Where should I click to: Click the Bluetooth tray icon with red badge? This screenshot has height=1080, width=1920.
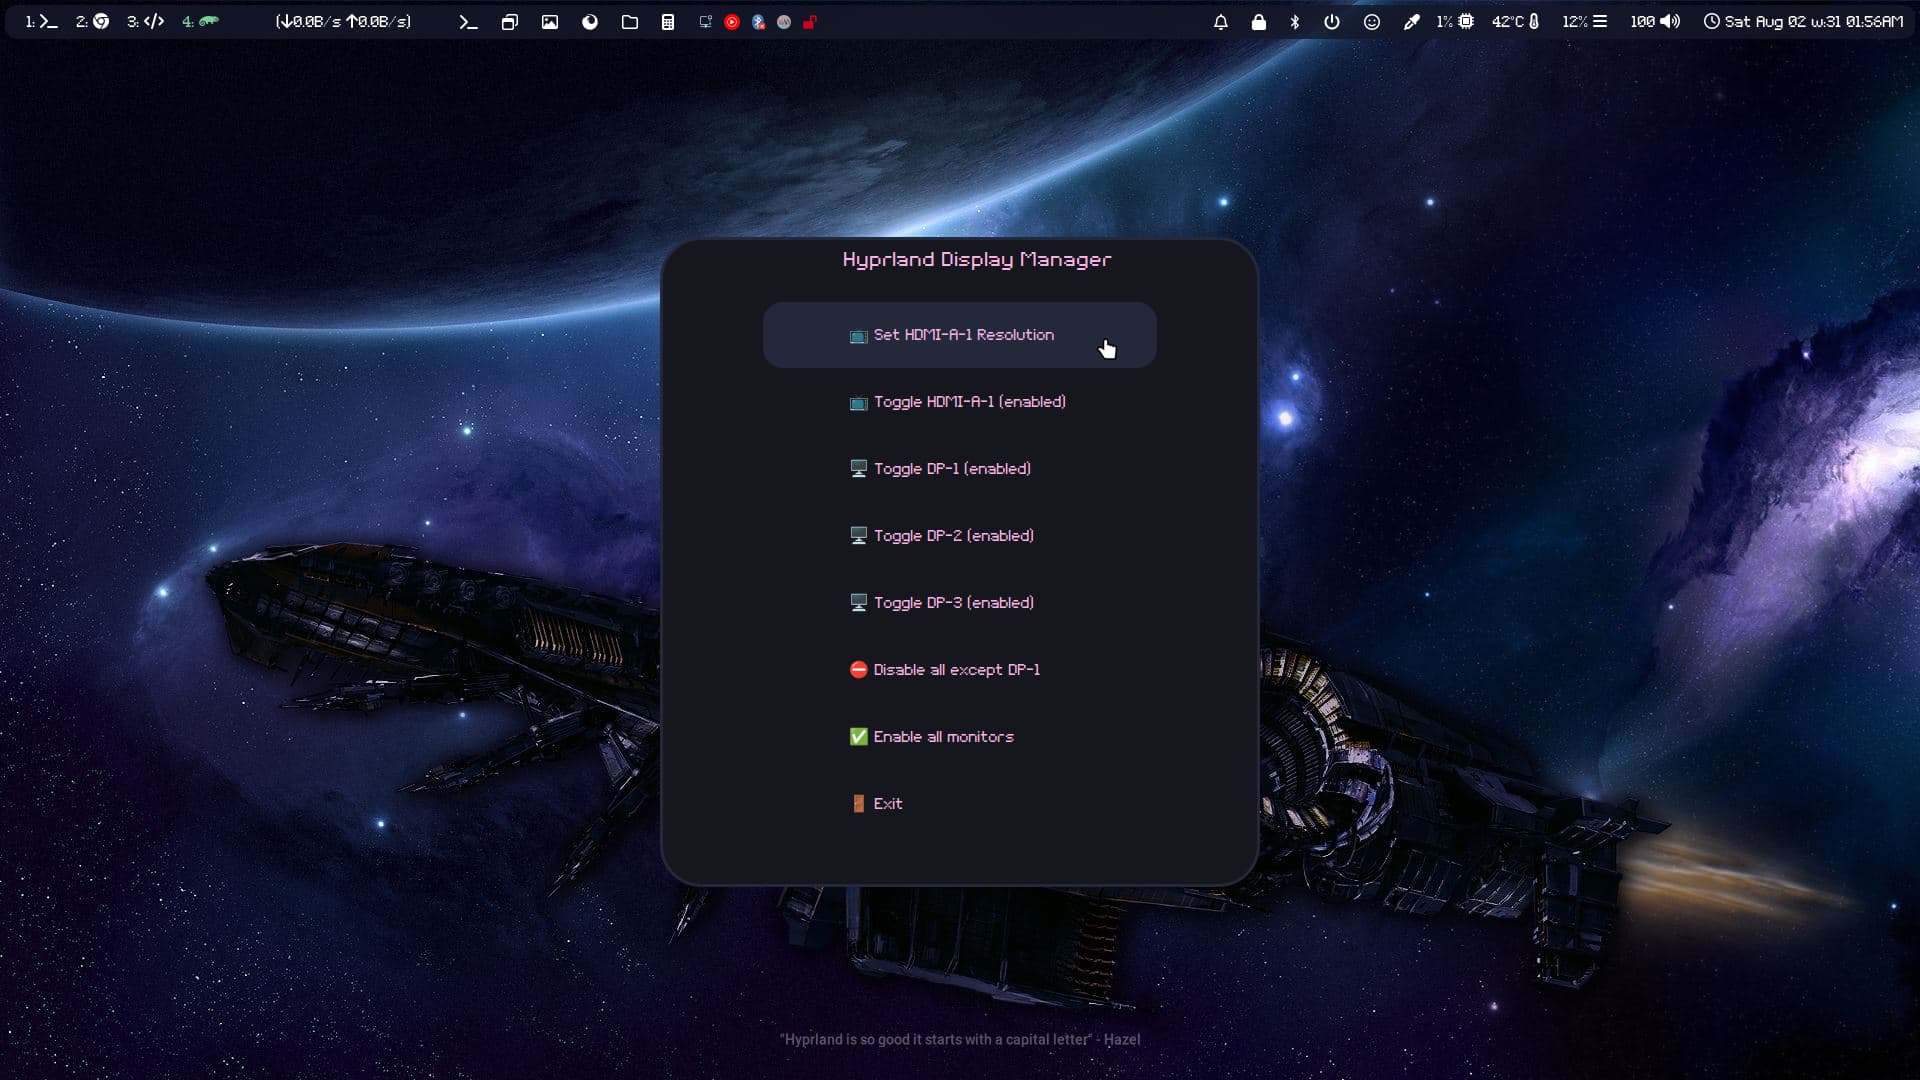(x=758, y=22)
